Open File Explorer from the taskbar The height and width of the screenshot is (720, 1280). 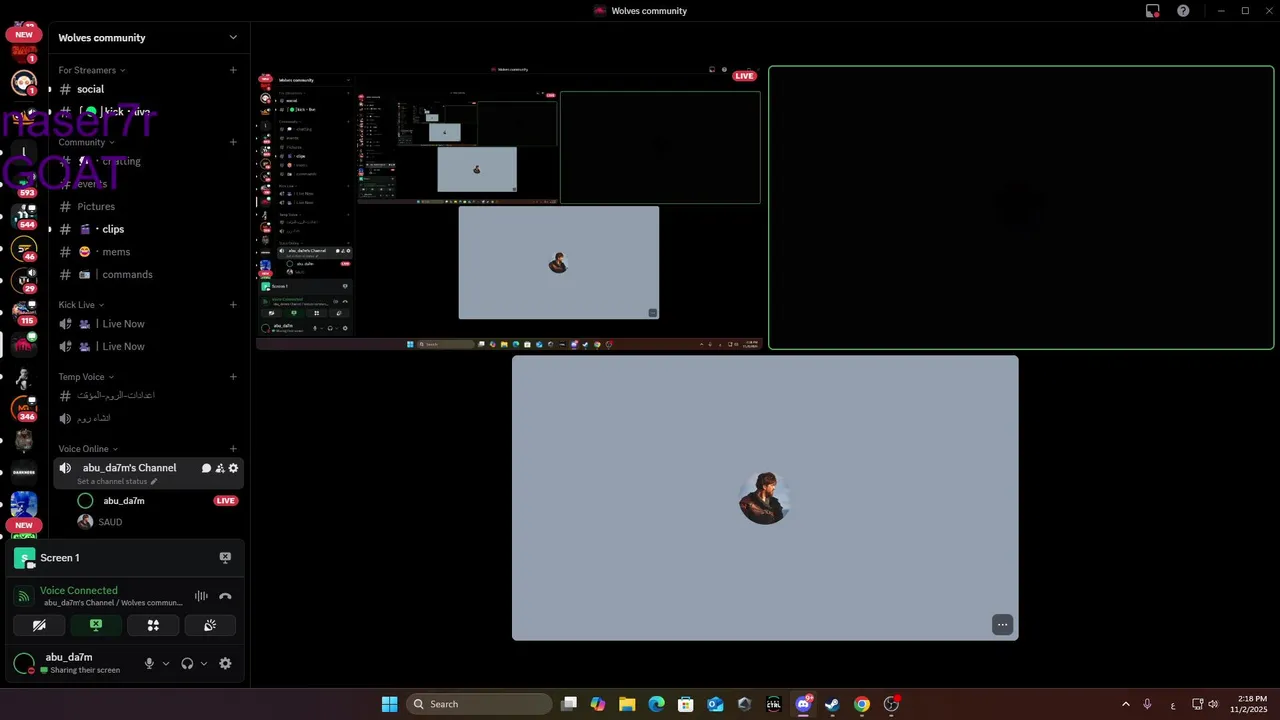tap(627, 704)
